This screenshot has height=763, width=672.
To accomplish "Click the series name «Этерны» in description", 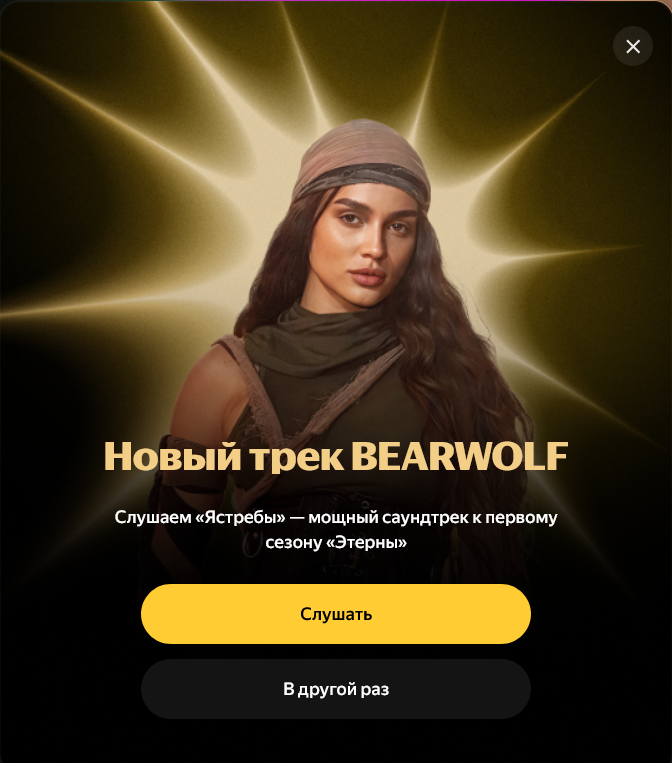I will click(x=365, y=542).
